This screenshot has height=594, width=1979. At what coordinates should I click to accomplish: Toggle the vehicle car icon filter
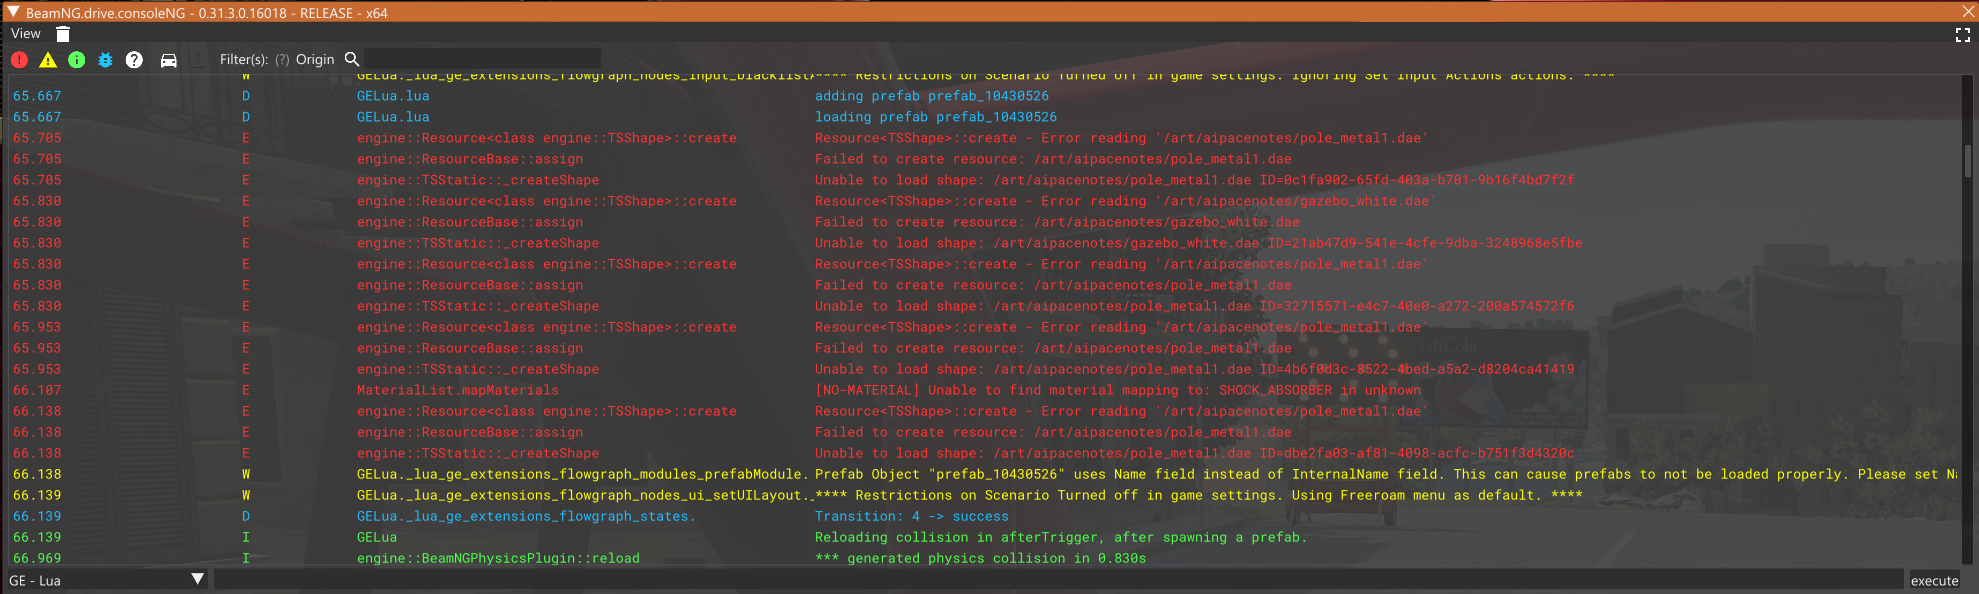(x=169, y=60)
